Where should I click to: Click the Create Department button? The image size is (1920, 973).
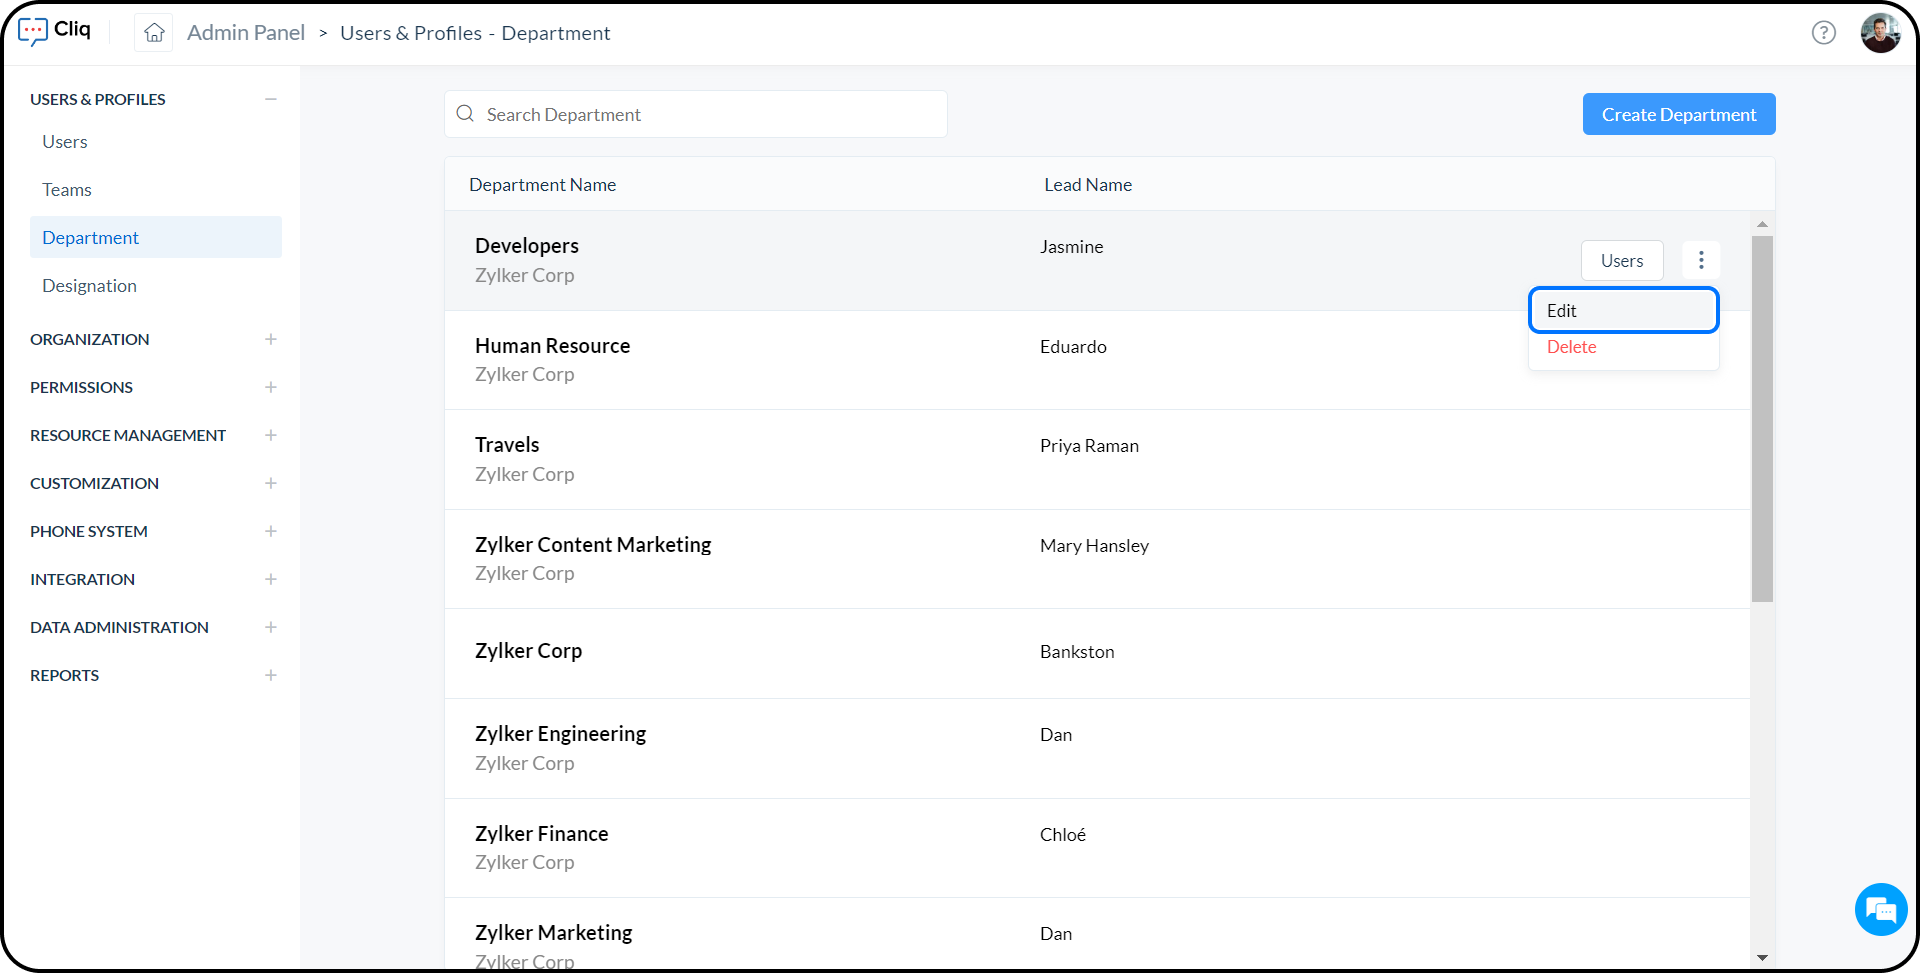[1678, 114]
